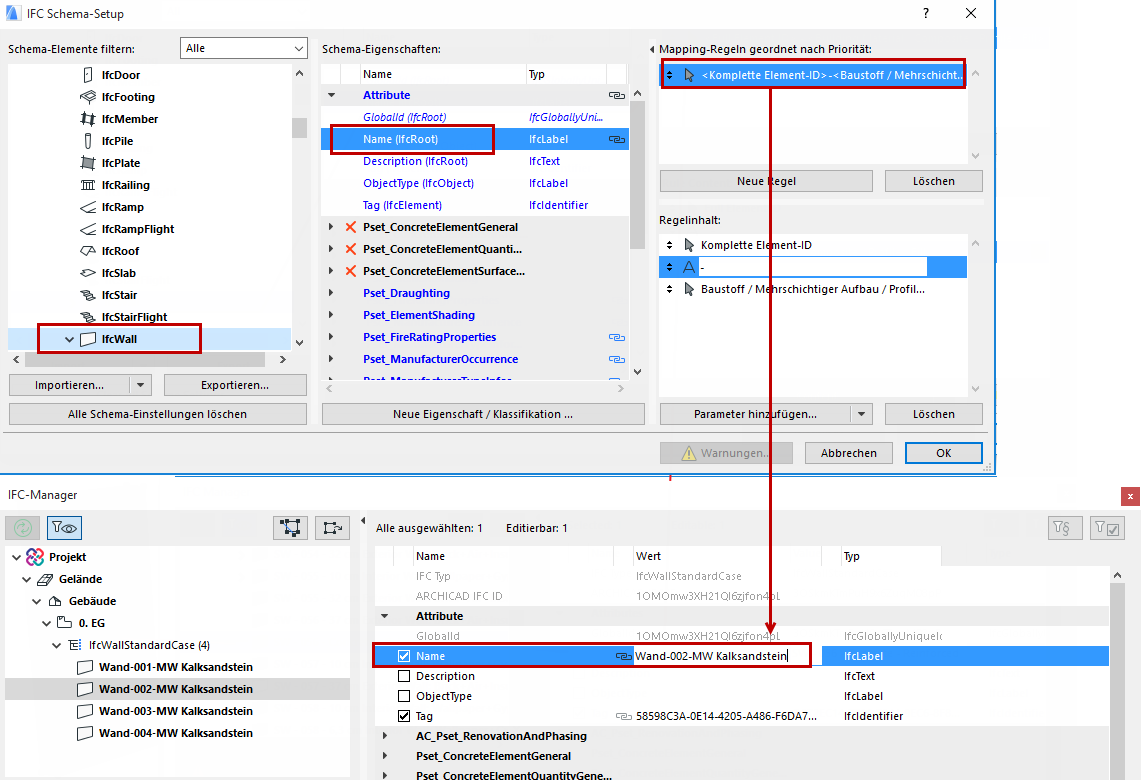
Task: Select Wand-004-MW Kalksandstein in tree
Action: tap(176, 733)
